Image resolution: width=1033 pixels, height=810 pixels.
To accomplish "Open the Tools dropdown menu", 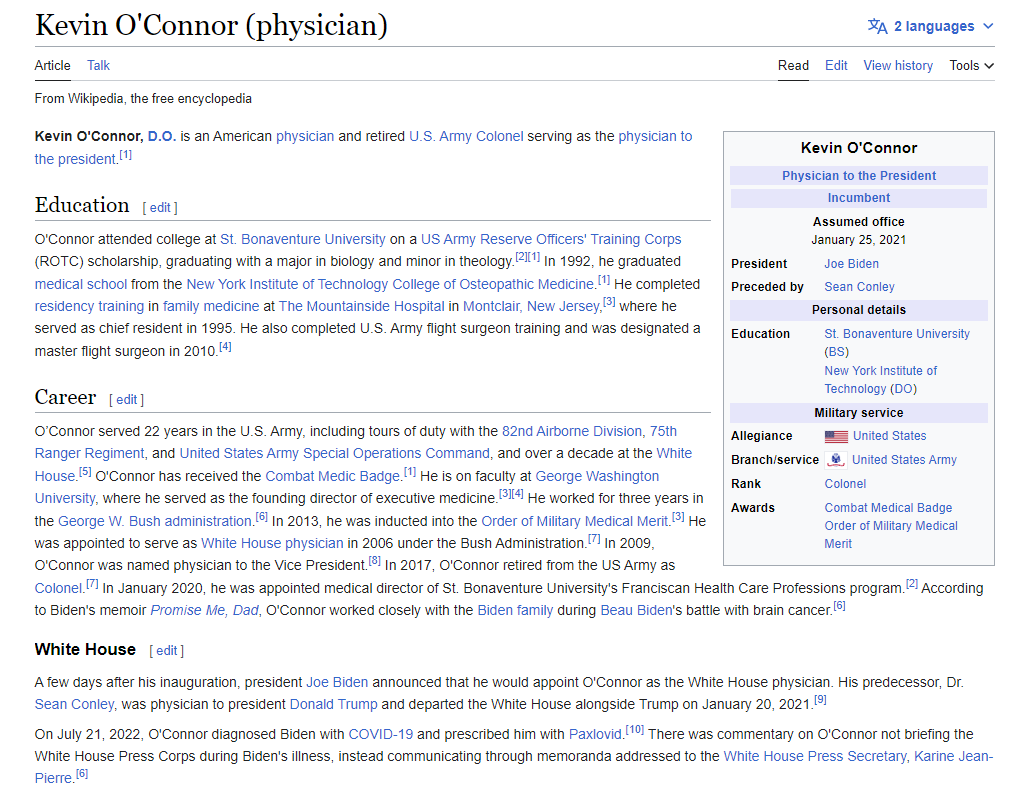I will coord(971,65).
